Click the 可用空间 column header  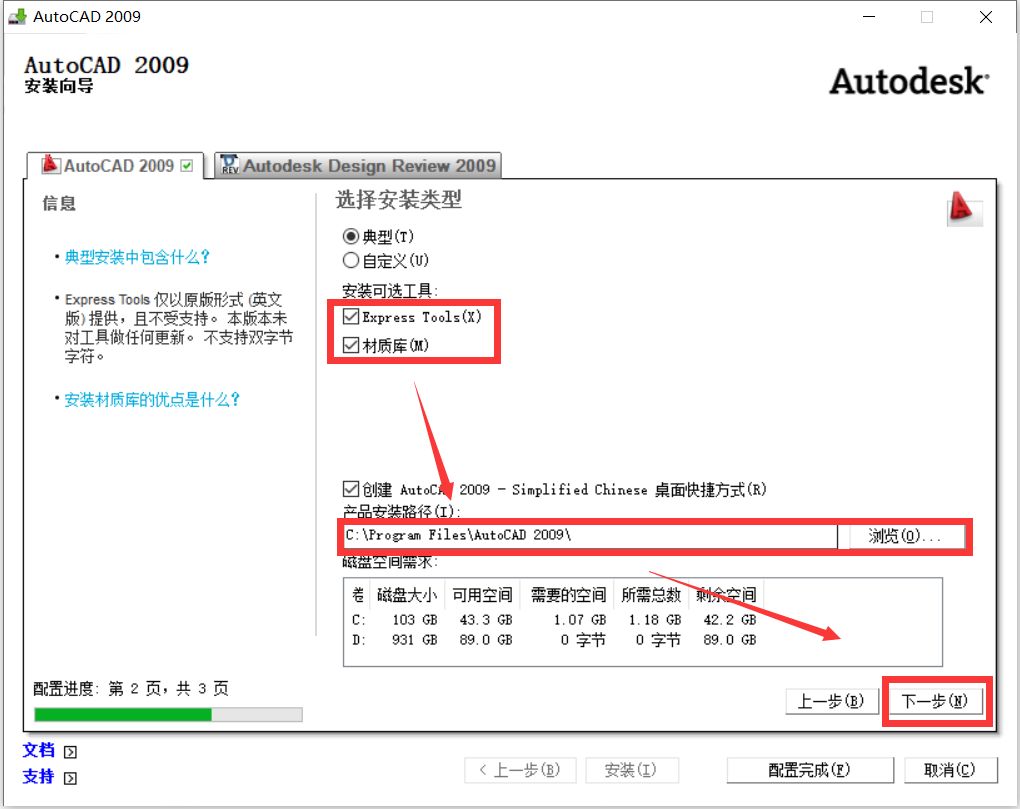(482, 594)
